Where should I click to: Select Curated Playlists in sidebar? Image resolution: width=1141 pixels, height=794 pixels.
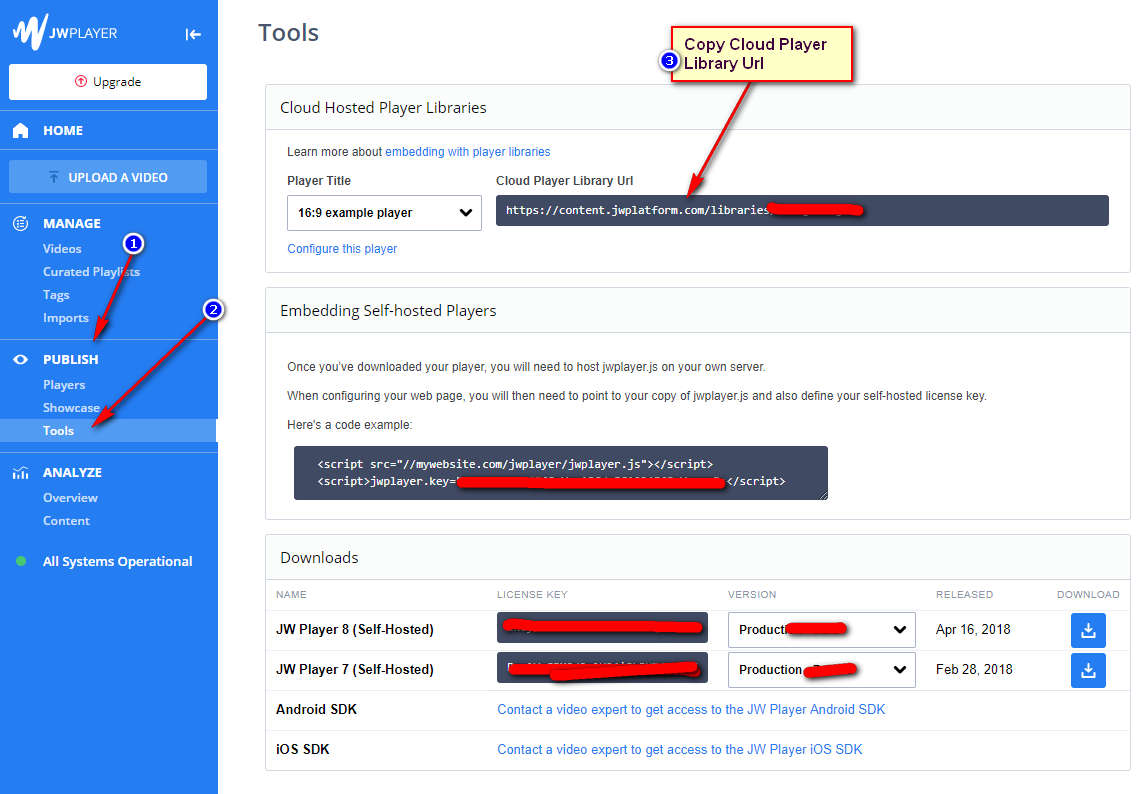91,272
